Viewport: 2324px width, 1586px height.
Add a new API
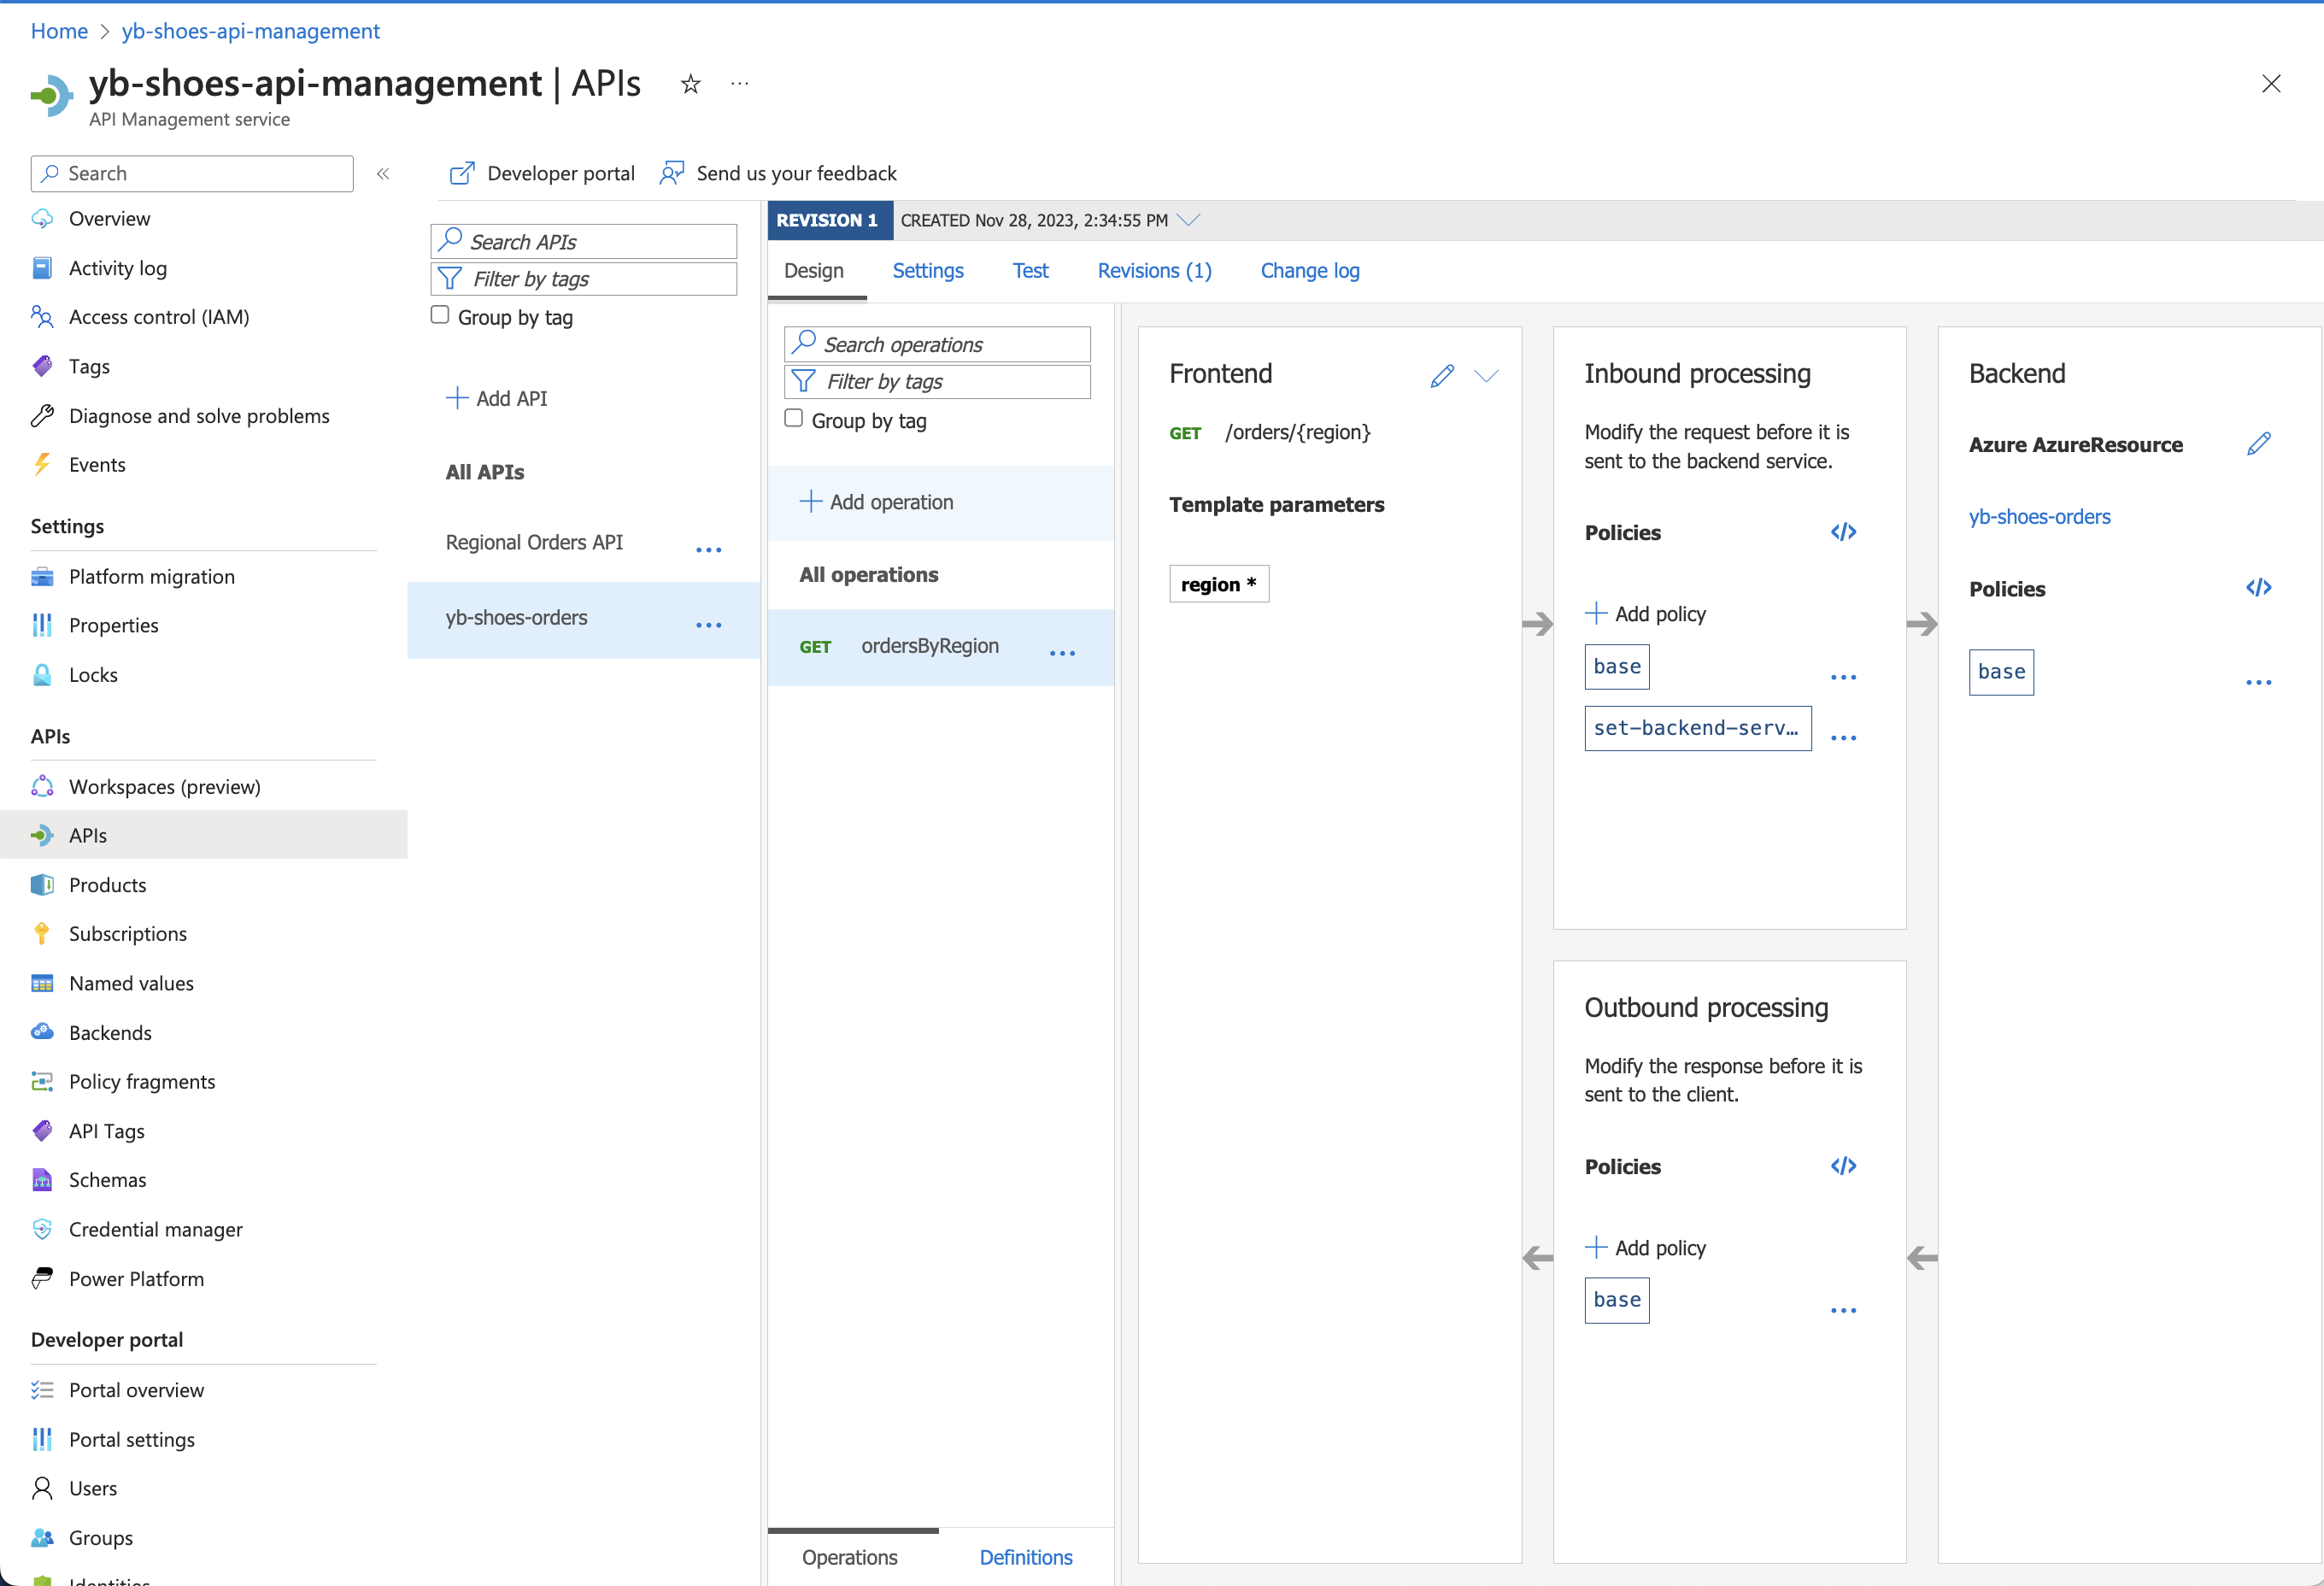pos(497,397)
